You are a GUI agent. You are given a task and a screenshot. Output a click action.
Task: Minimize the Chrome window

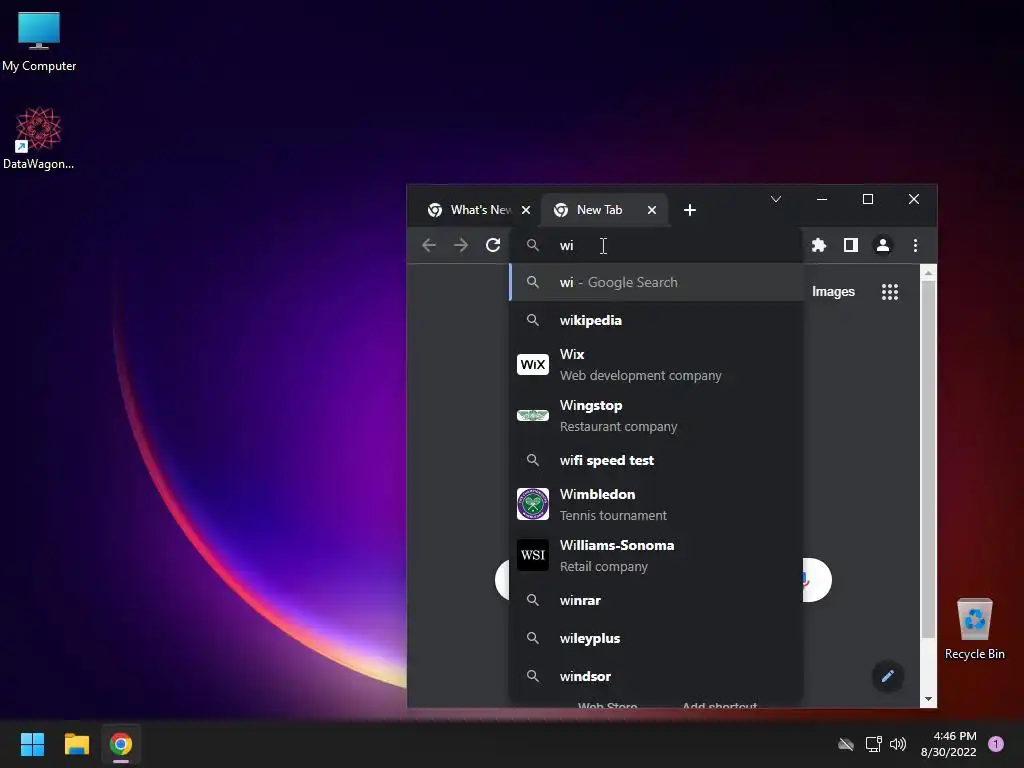[x=822, y=199]
